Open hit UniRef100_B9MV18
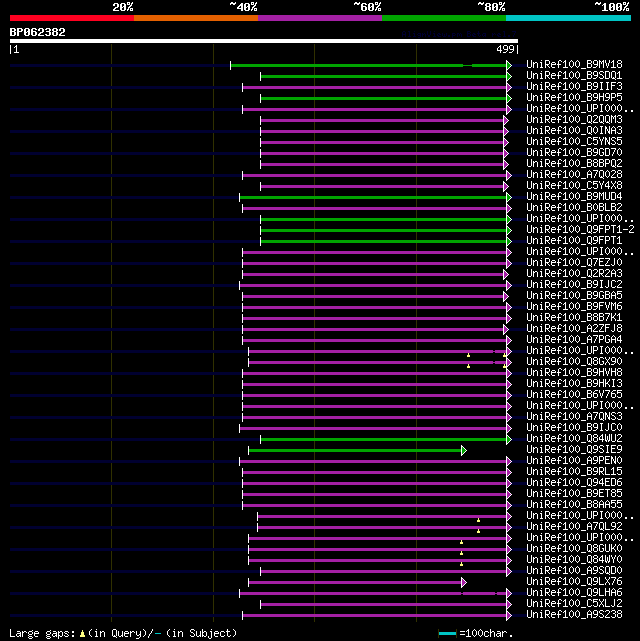This screenshot has width=640, height=641. (574, 65)
